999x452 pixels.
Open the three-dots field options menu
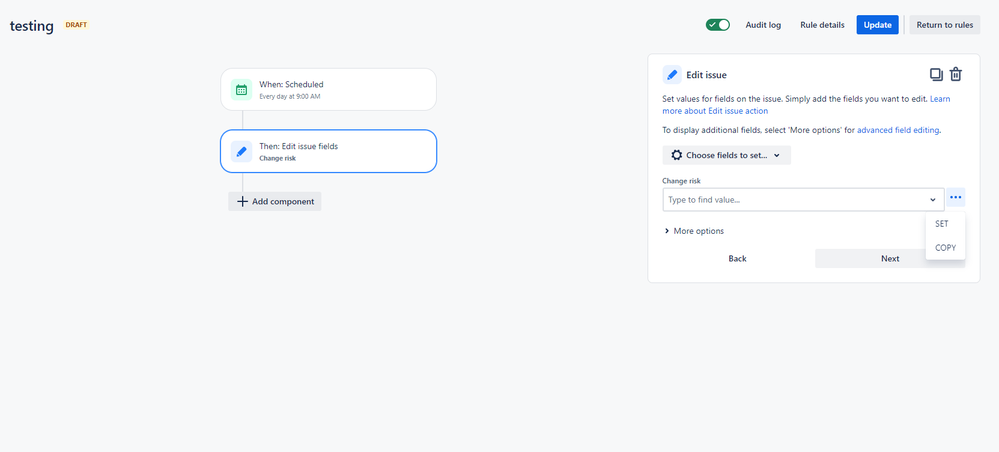[x=956, y=199]
